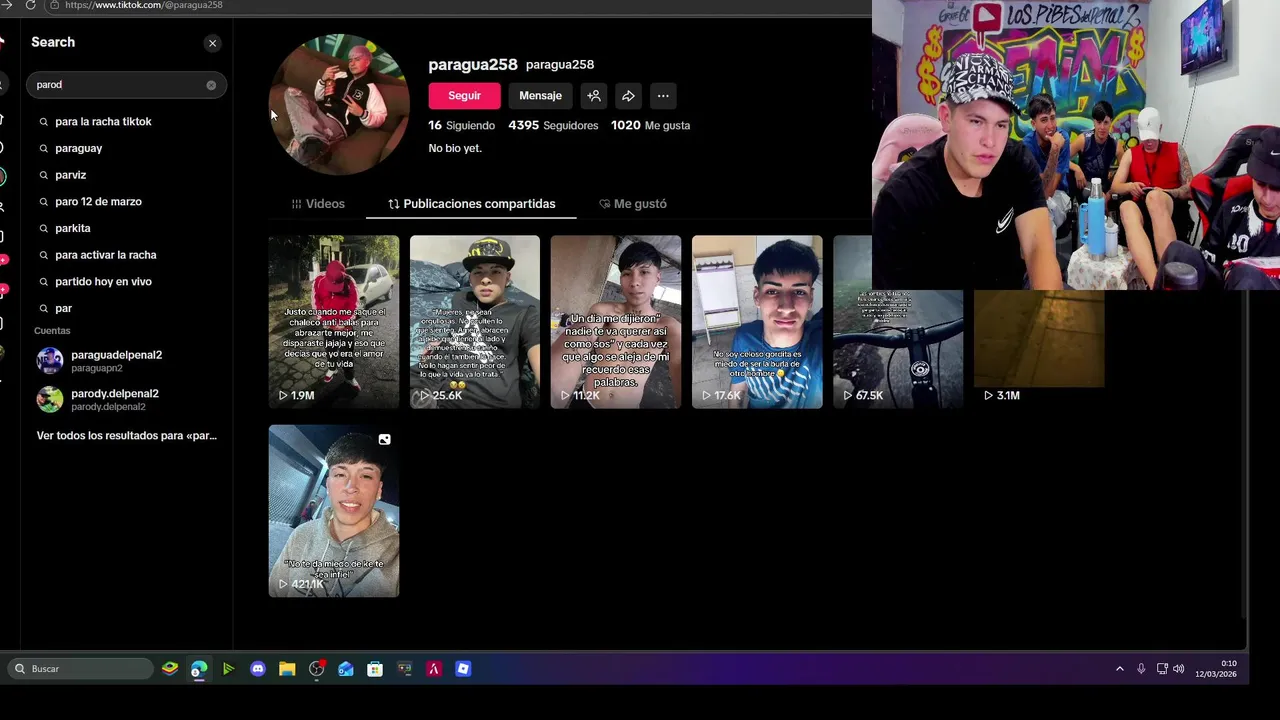
Task: Select suggestion 'parkita'
Action: (72, 228)
